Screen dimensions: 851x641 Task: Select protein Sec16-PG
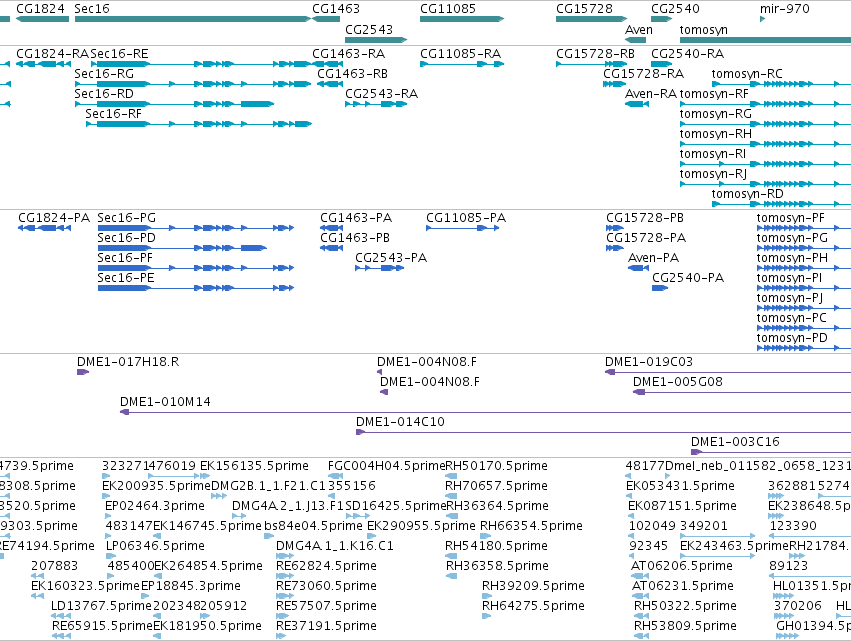tap(126, 218)
